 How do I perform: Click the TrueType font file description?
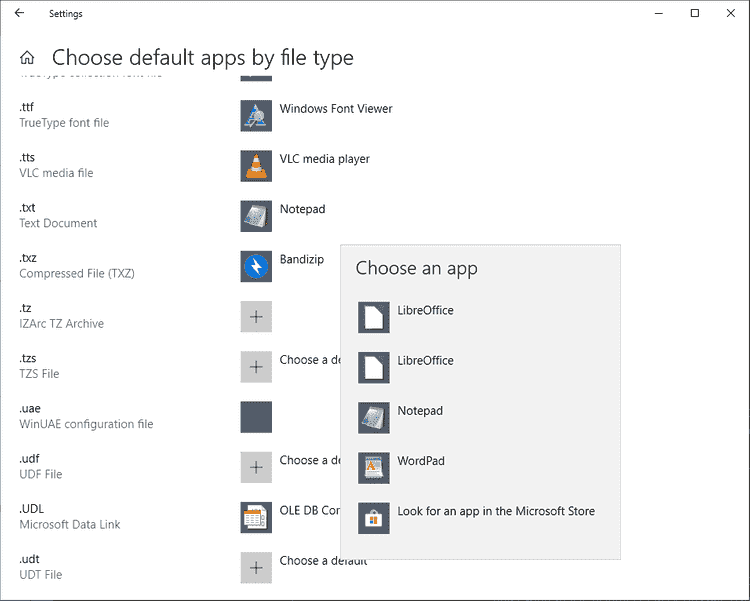pos(64,123)
